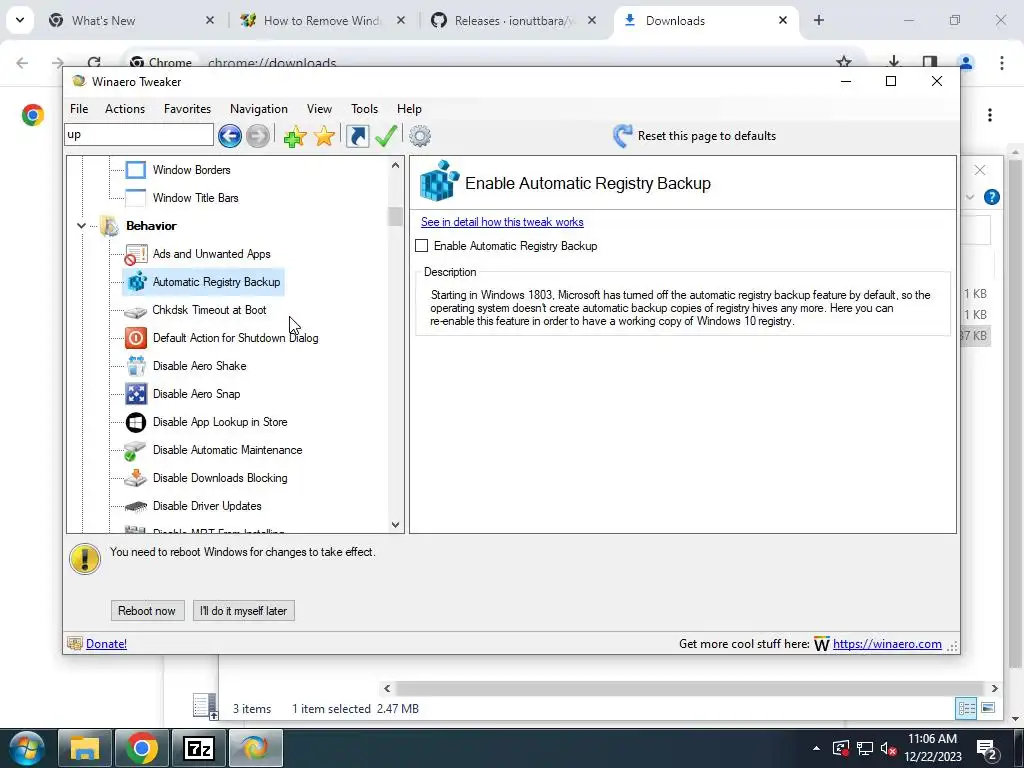Click the Disable Aero Shake icon
This screenshot has height=768, width=1024.
(136, 366)
